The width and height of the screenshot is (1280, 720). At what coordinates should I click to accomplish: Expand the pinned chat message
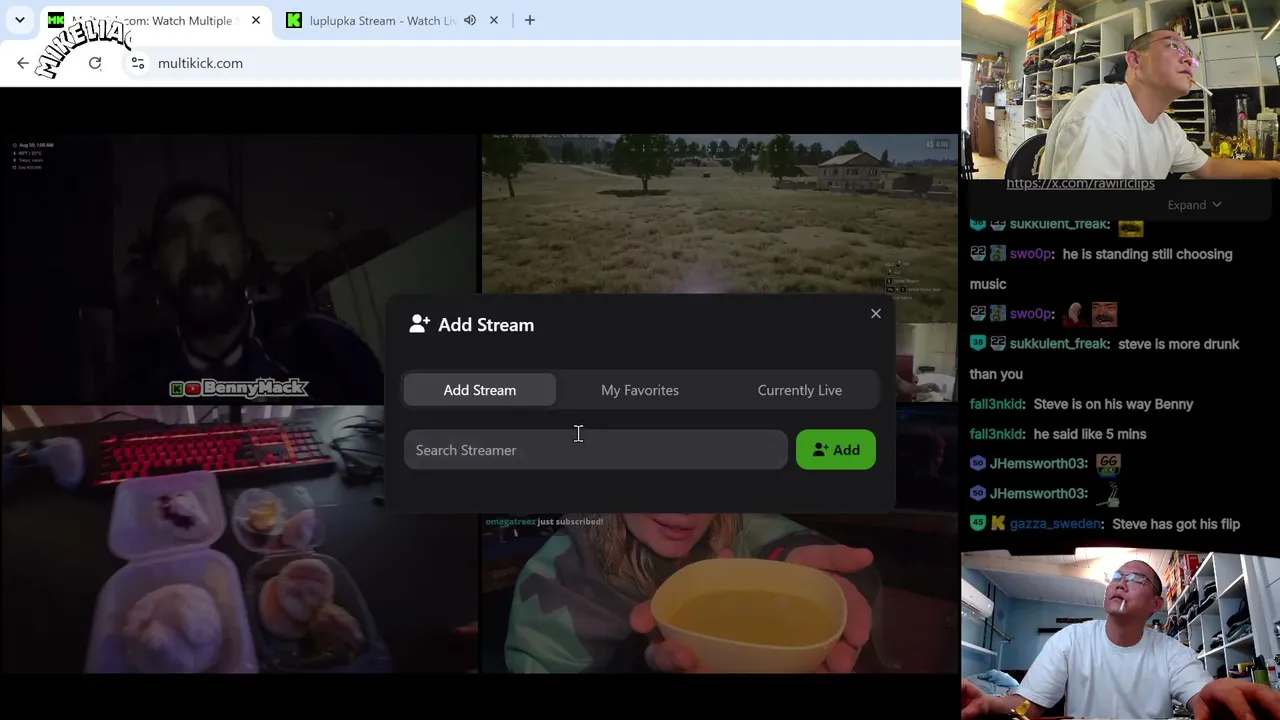tap(1194, 205)
